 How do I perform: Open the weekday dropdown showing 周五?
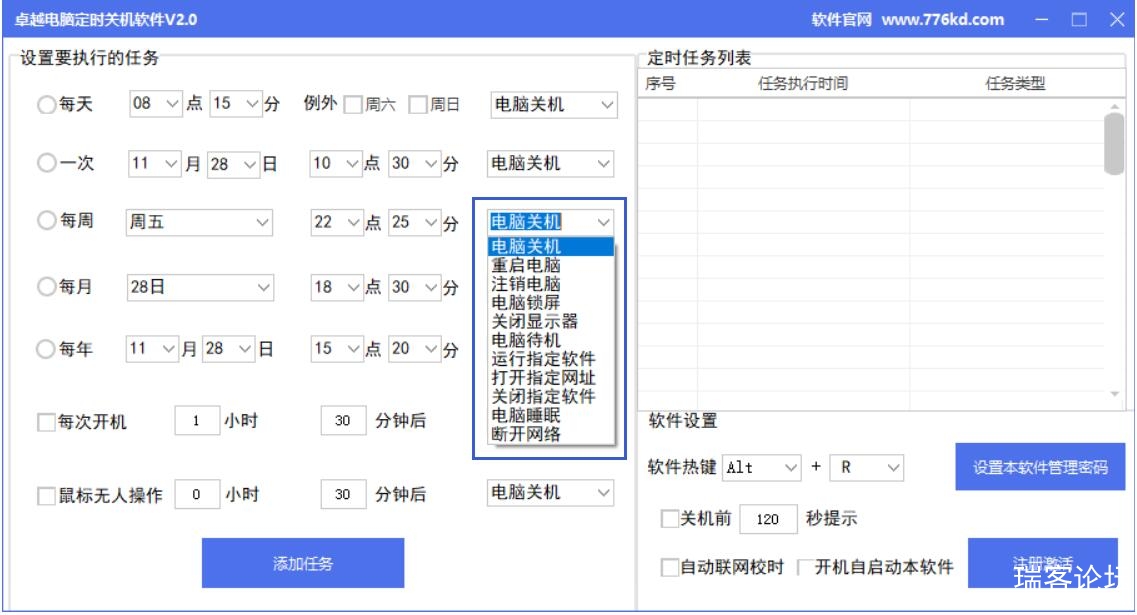[199, 222]
